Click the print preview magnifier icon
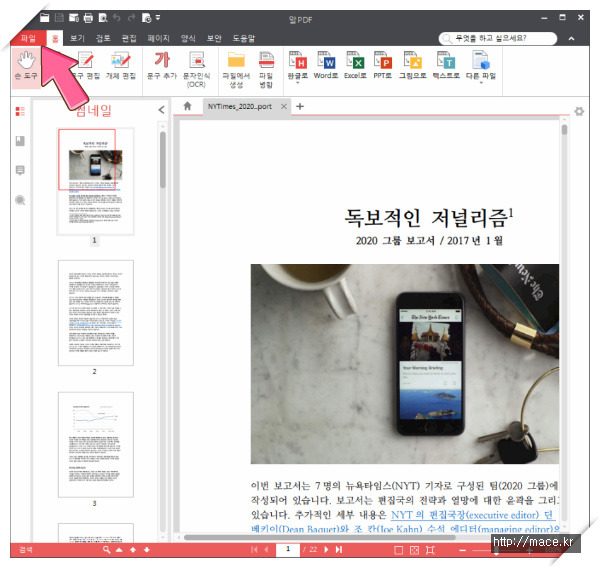 pos(103,18)
